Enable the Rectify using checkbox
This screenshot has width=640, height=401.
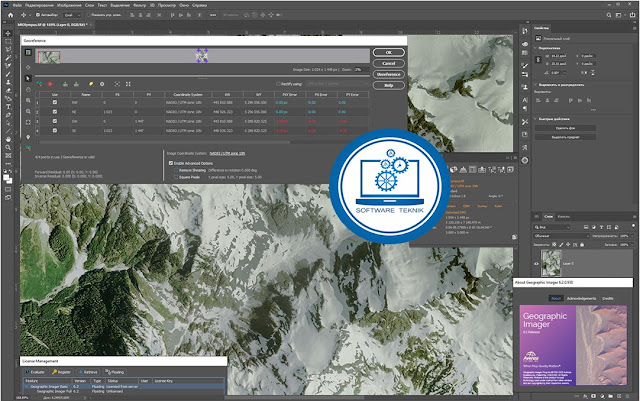click(x=278, y=84)
